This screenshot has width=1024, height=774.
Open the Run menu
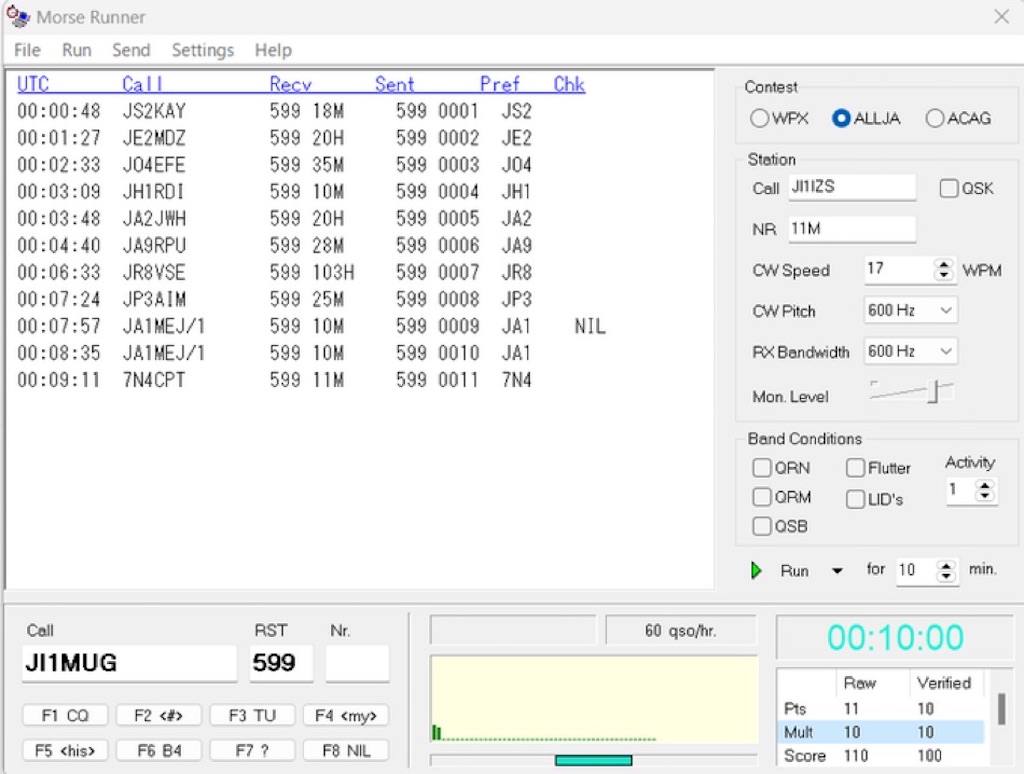[76, 50]
